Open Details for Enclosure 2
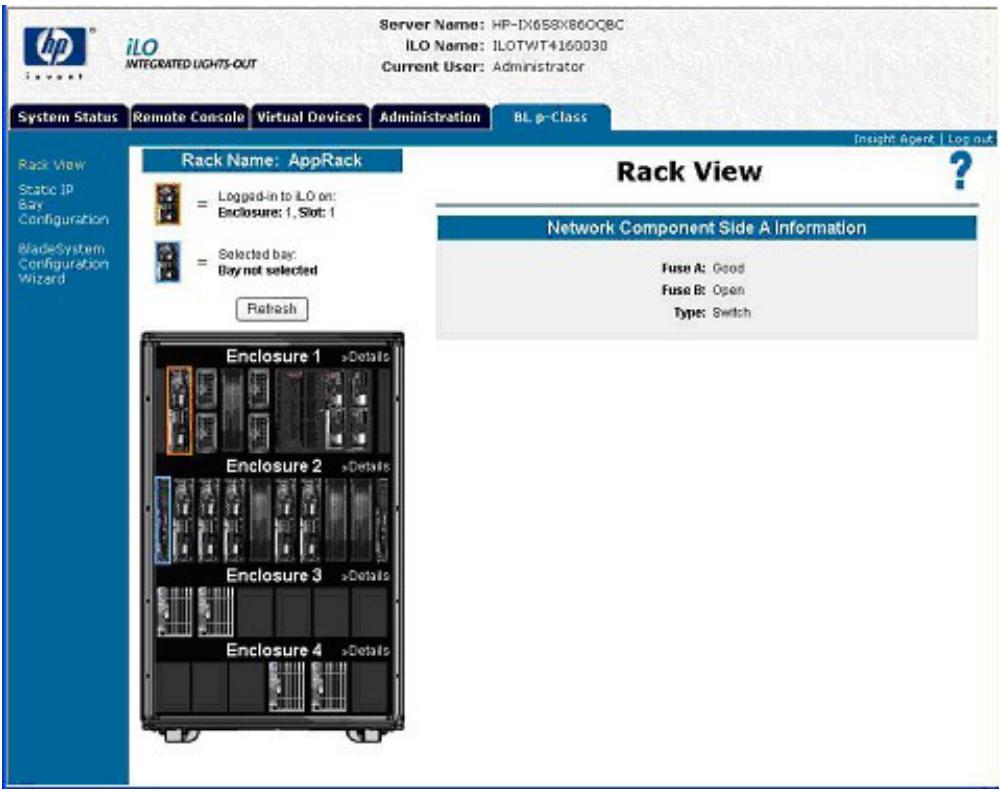 365,467
